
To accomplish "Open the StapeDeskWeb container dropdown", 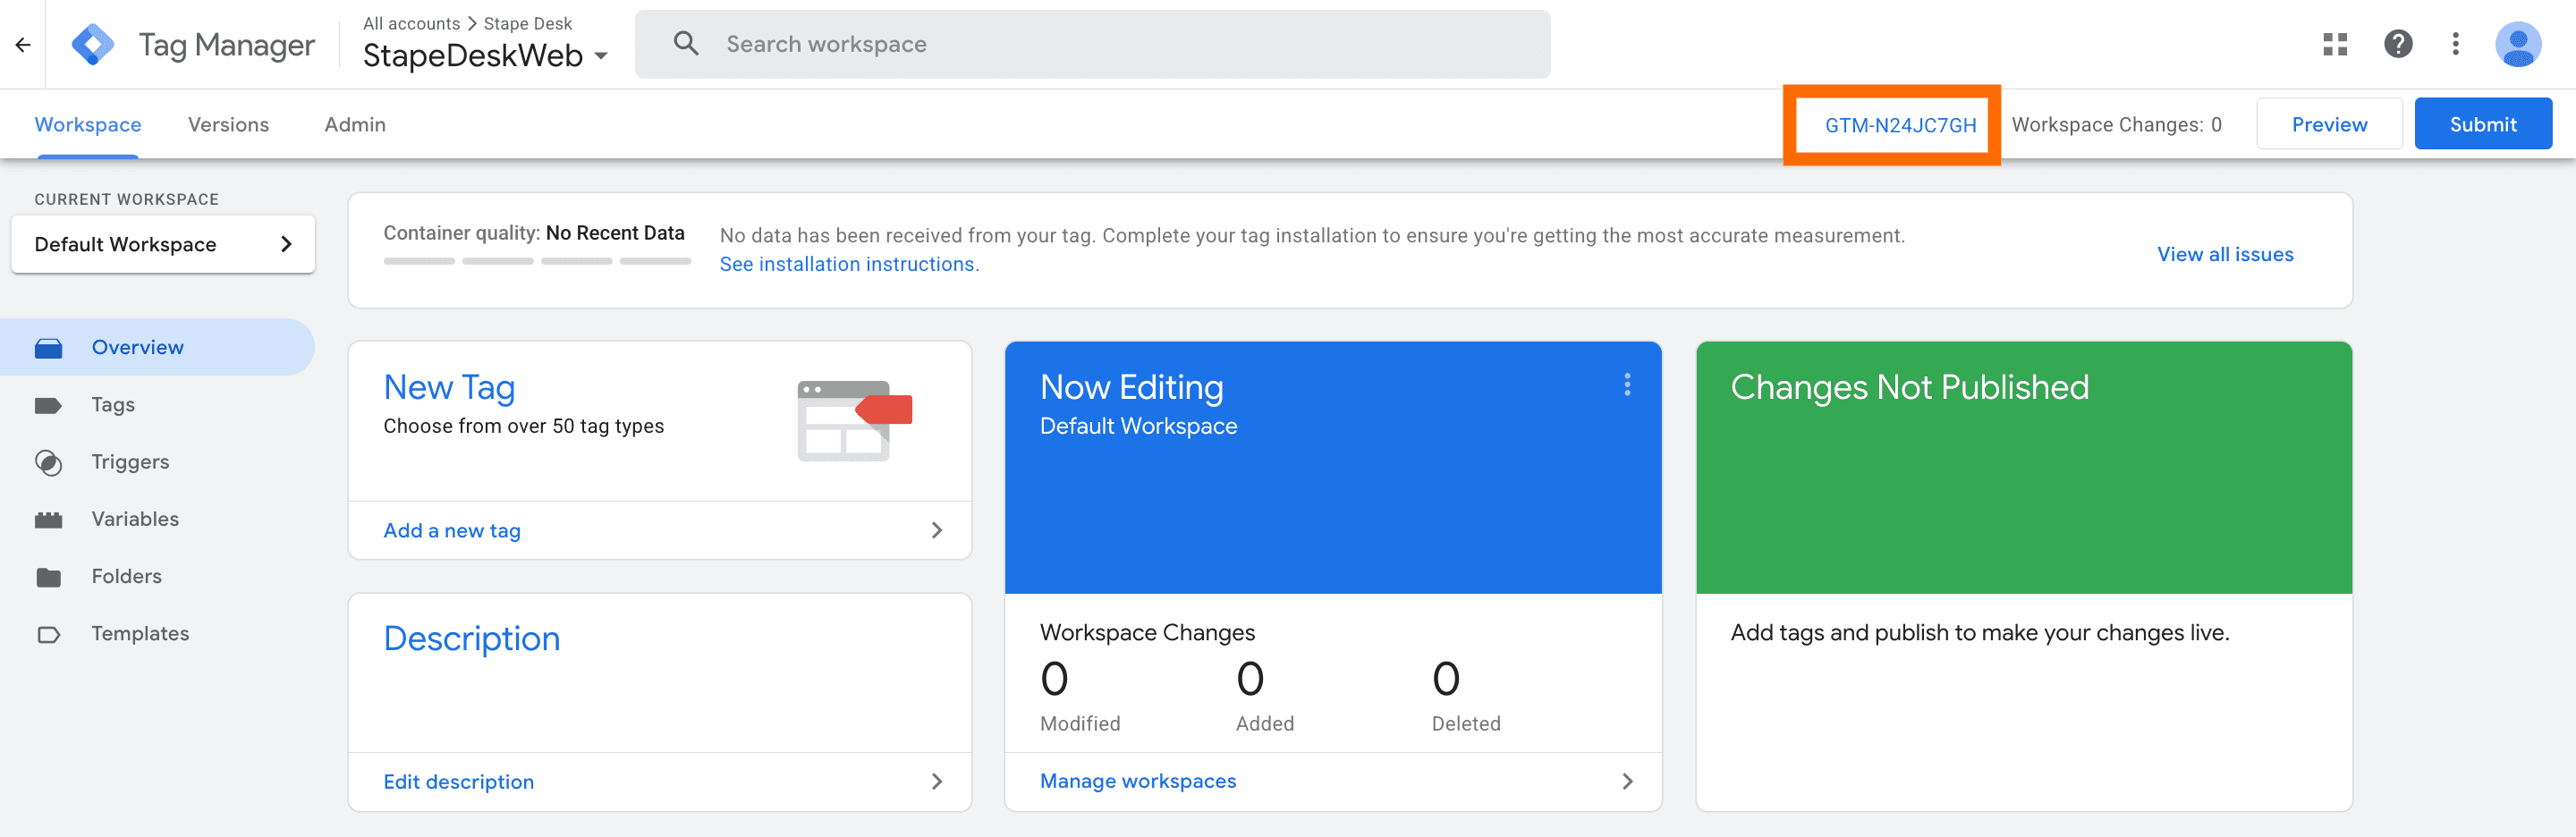I will (x=484, y=55).
